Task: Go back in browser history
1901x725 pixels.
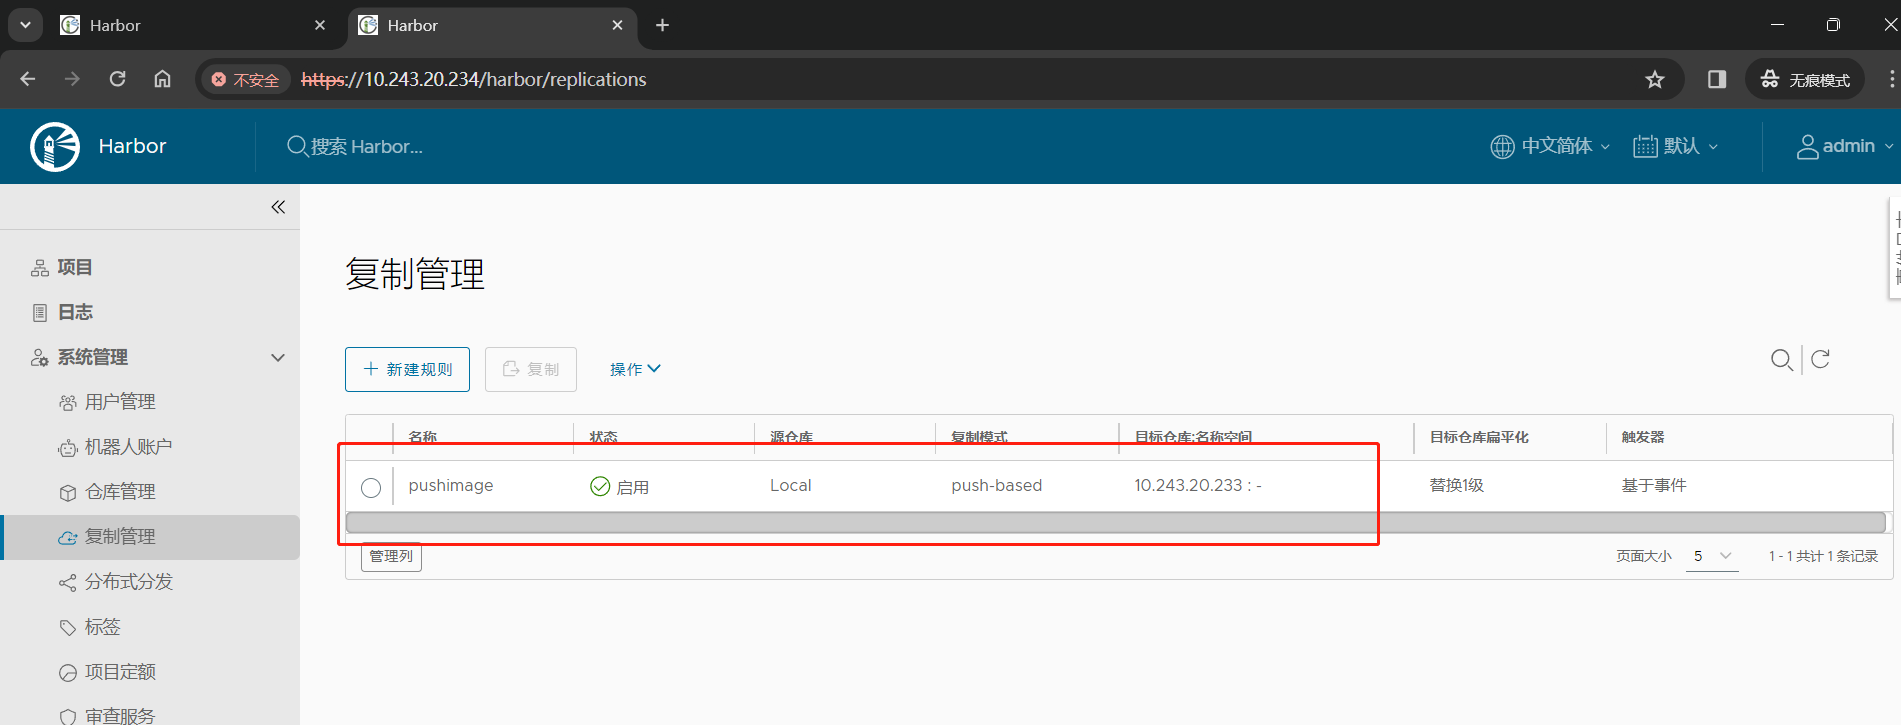Action: (28, 79)
